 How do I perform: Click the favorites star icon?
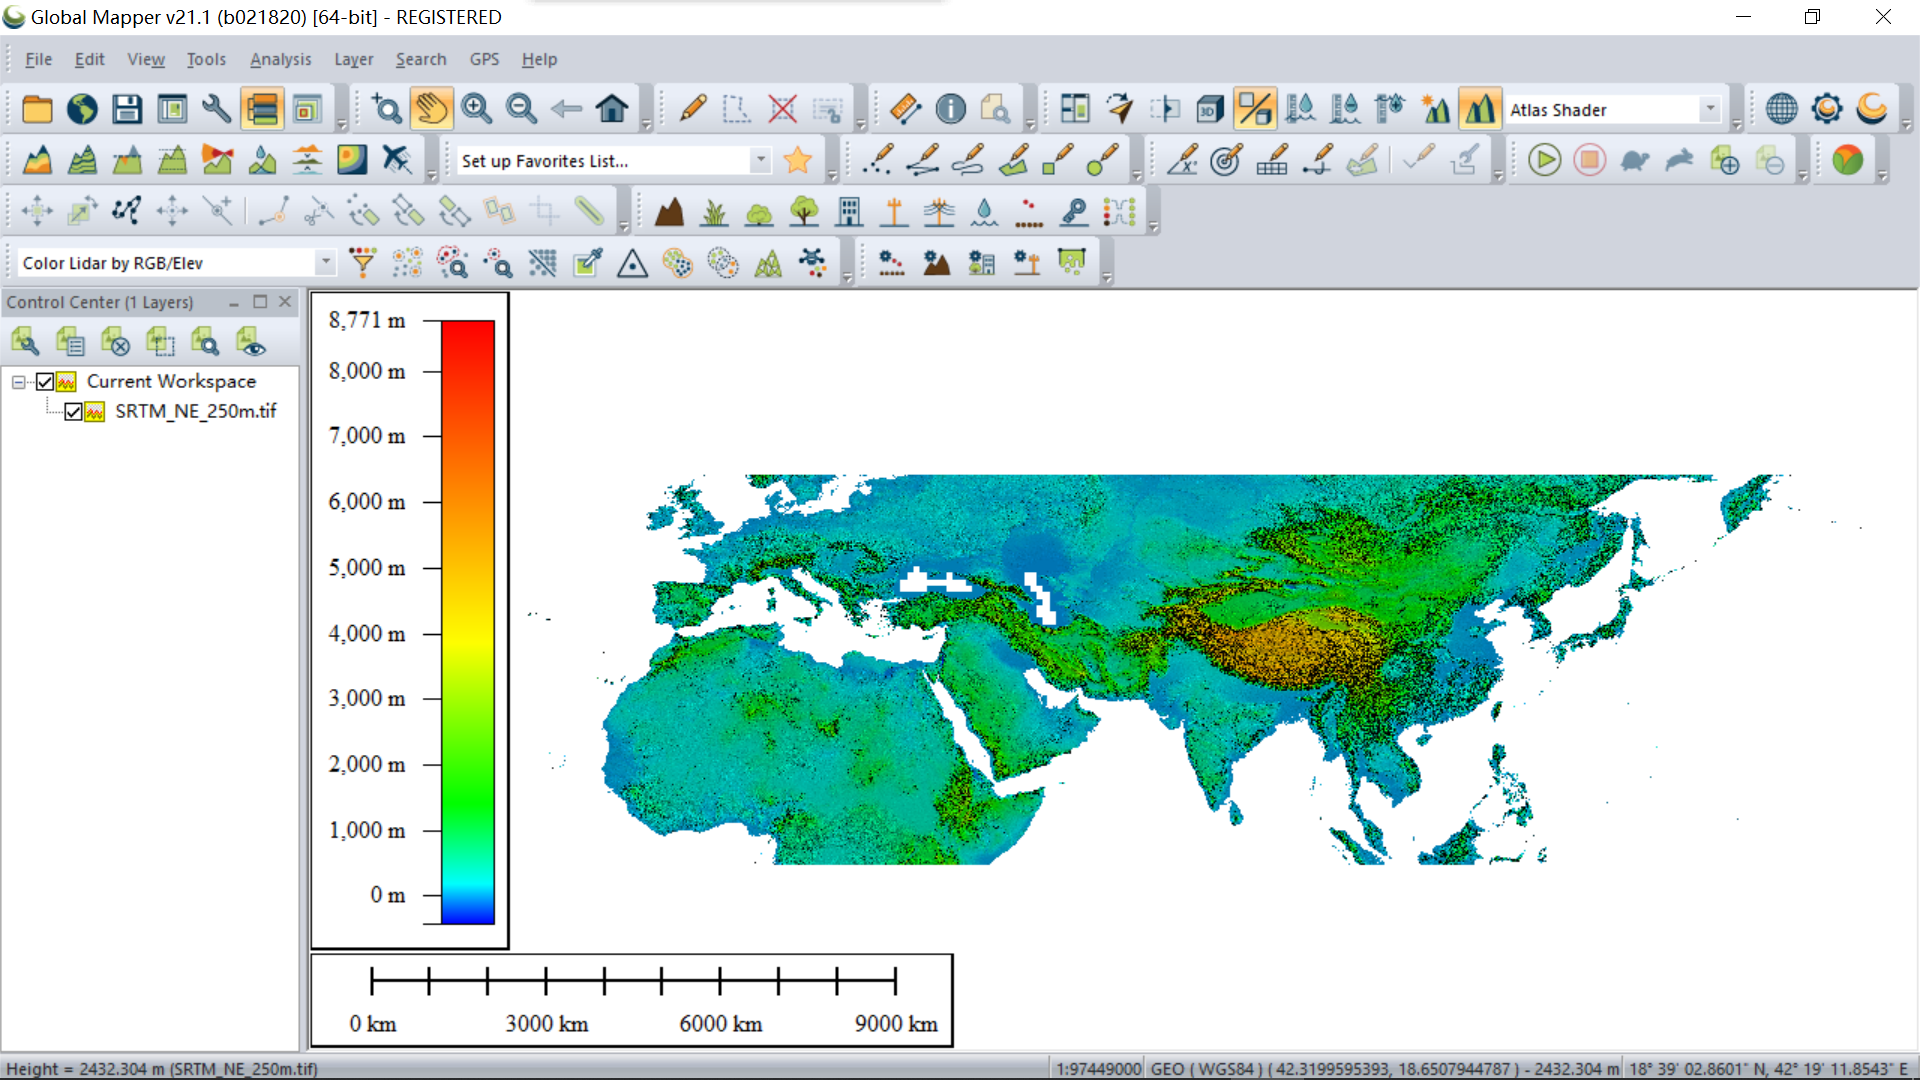coord(798,160)
